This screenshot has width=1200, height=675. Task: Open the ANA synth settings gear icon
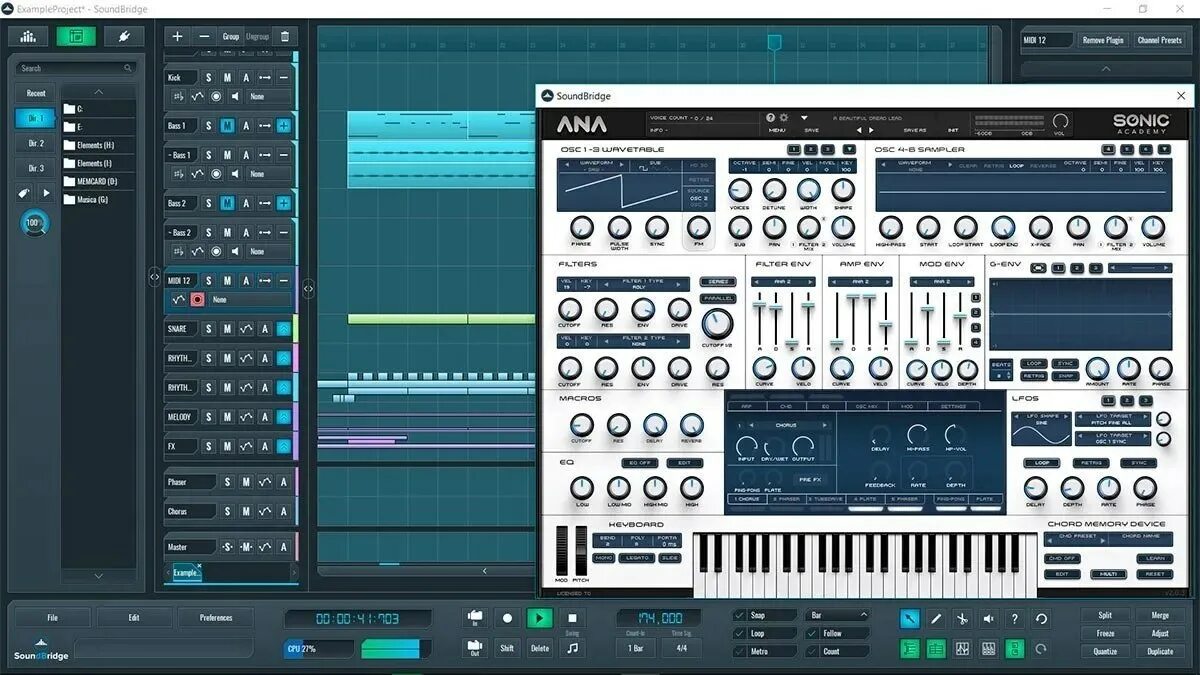[783, 117]
